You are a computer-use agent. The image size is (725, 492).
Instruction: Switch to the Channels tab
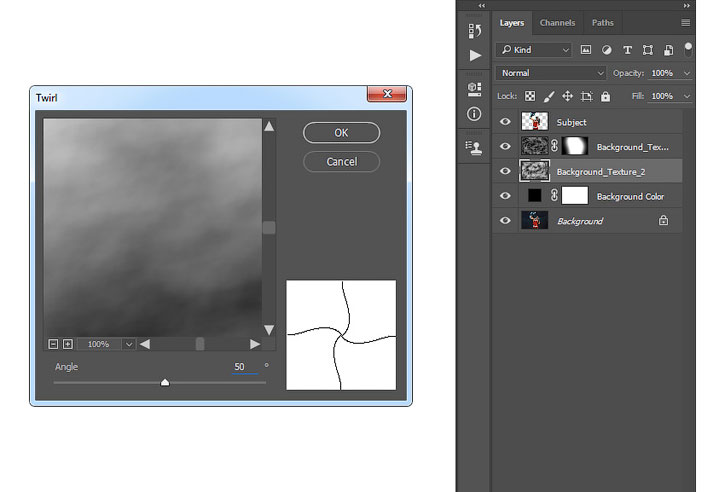point(557,23)
